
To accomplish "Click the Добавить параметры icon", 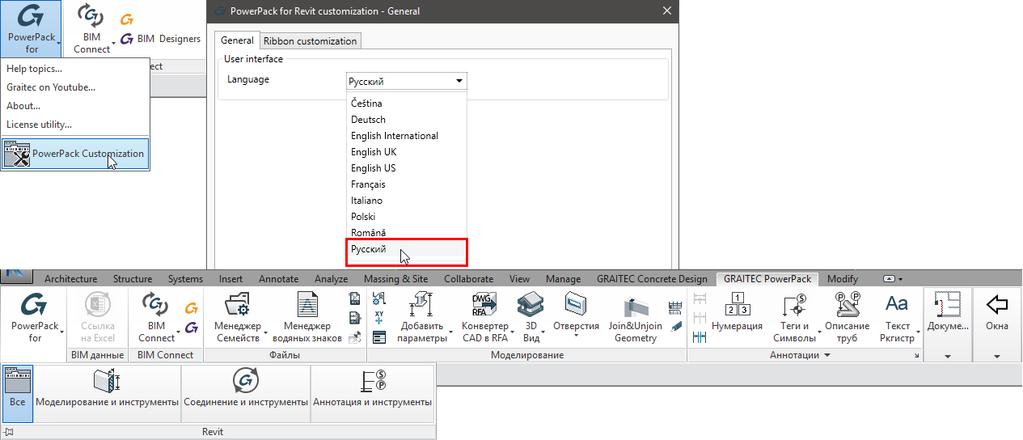I will click(x=421, y=304).
